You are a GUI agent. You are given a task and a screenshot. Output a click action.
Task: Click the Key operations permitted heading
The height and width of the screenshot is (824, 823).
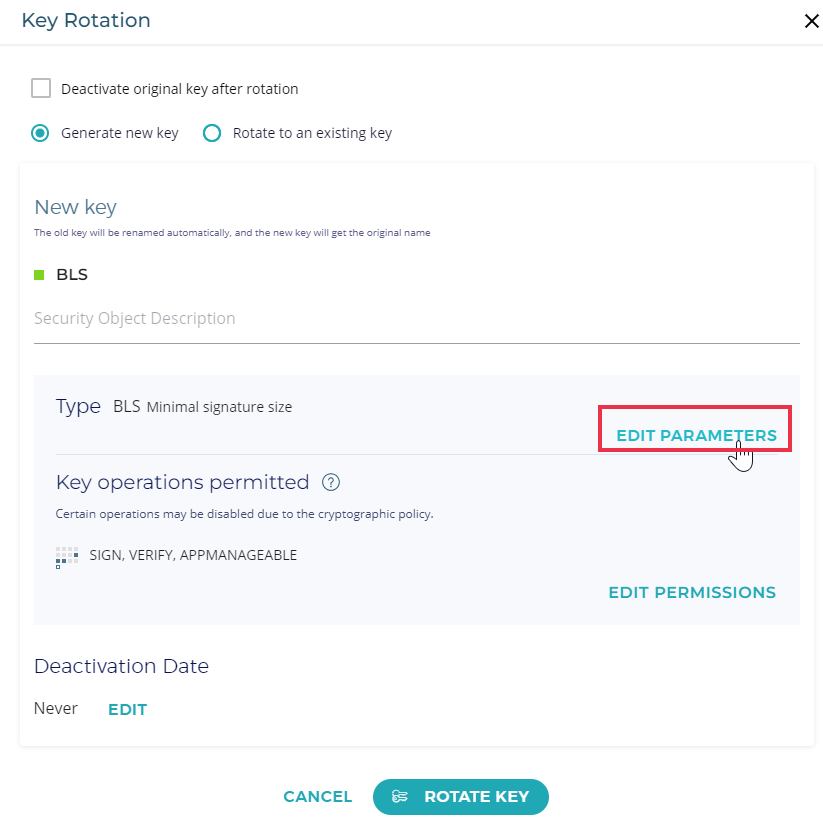pyautogui.click(x=182, y=483)
